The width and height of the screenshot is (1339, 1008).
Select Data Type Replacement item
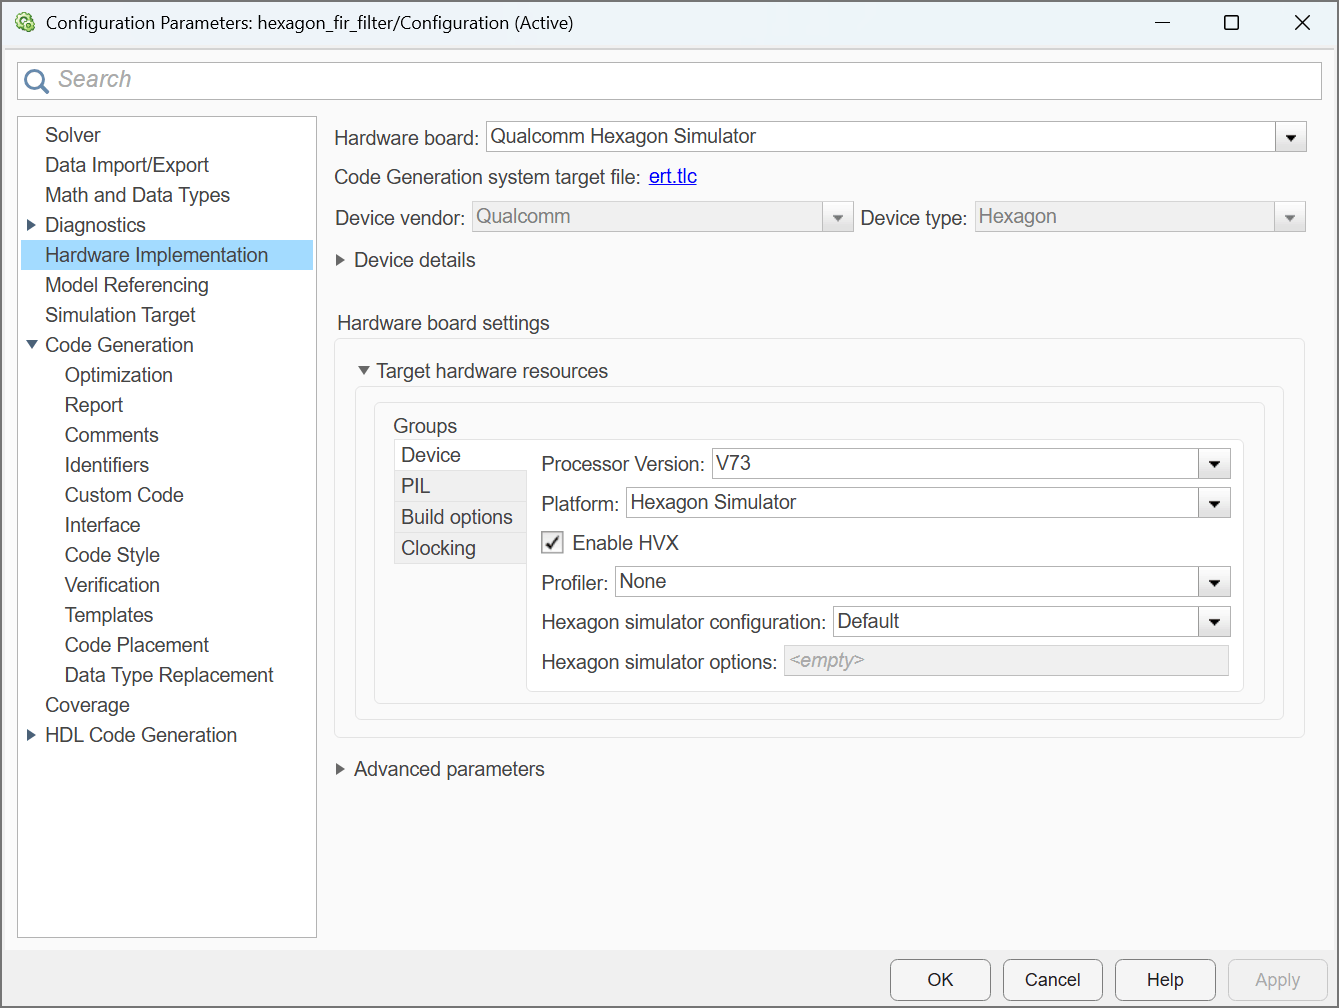coord(169,675)
